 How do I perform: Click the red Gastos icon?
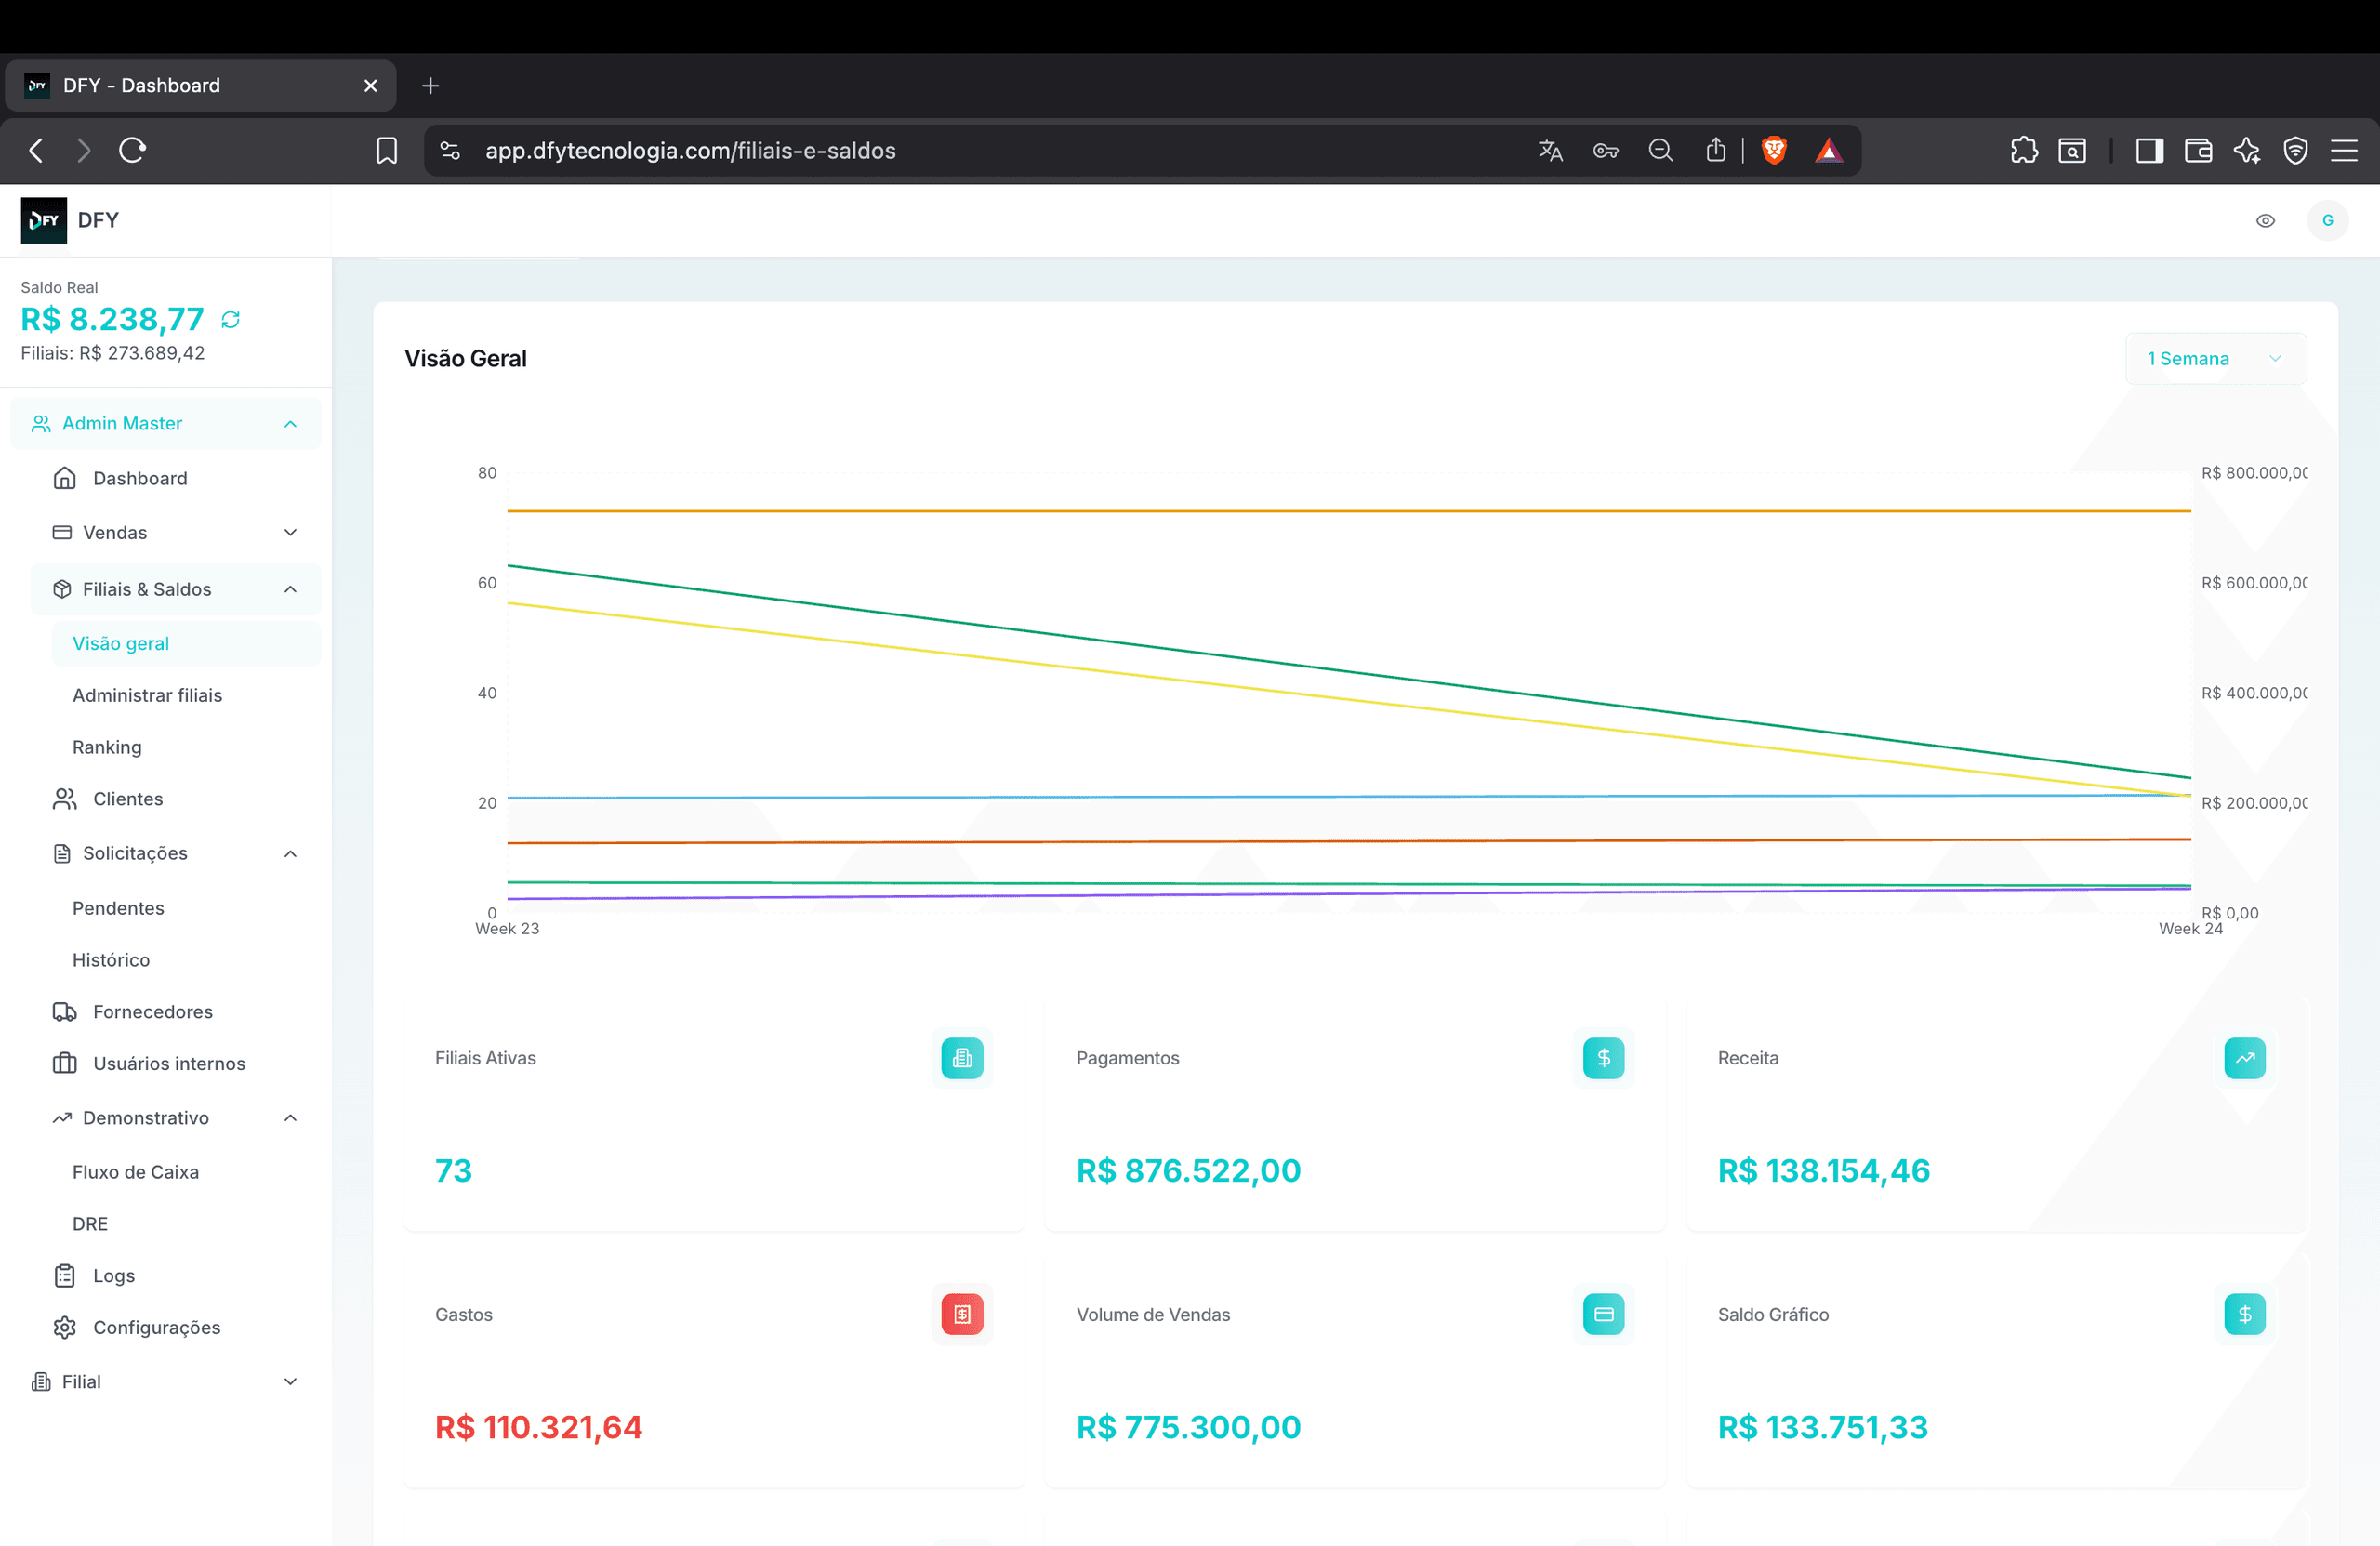pyautogui.click(x=962, y=1314)
